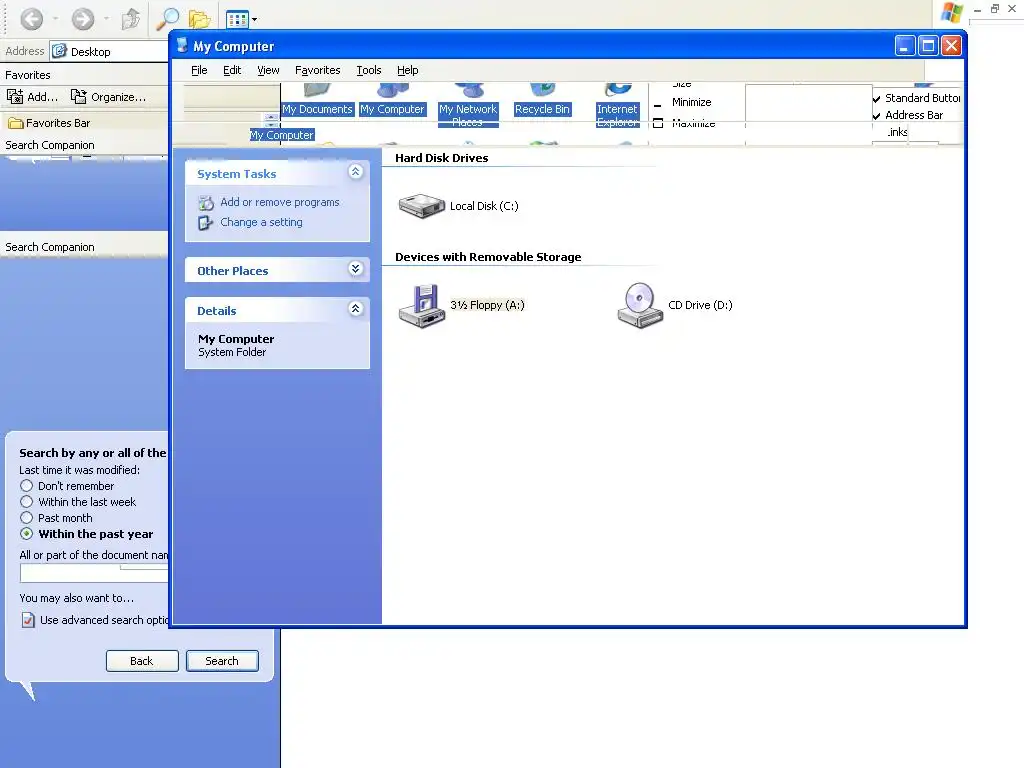Click the Add or remove programs icon
Image resolution: width=1024 pixels, height=768 pixels.
[206, 202]
